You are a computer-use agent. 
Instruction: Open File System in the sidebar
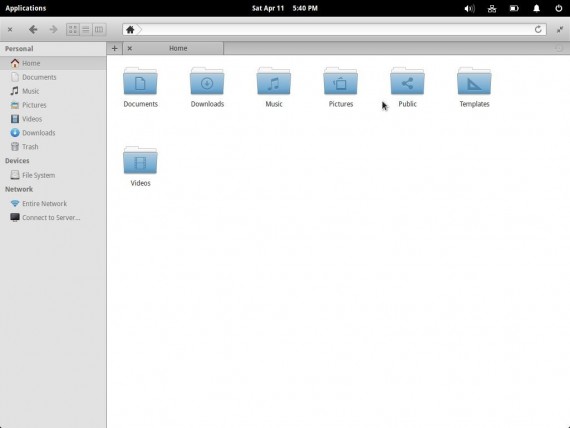(53, 175)
